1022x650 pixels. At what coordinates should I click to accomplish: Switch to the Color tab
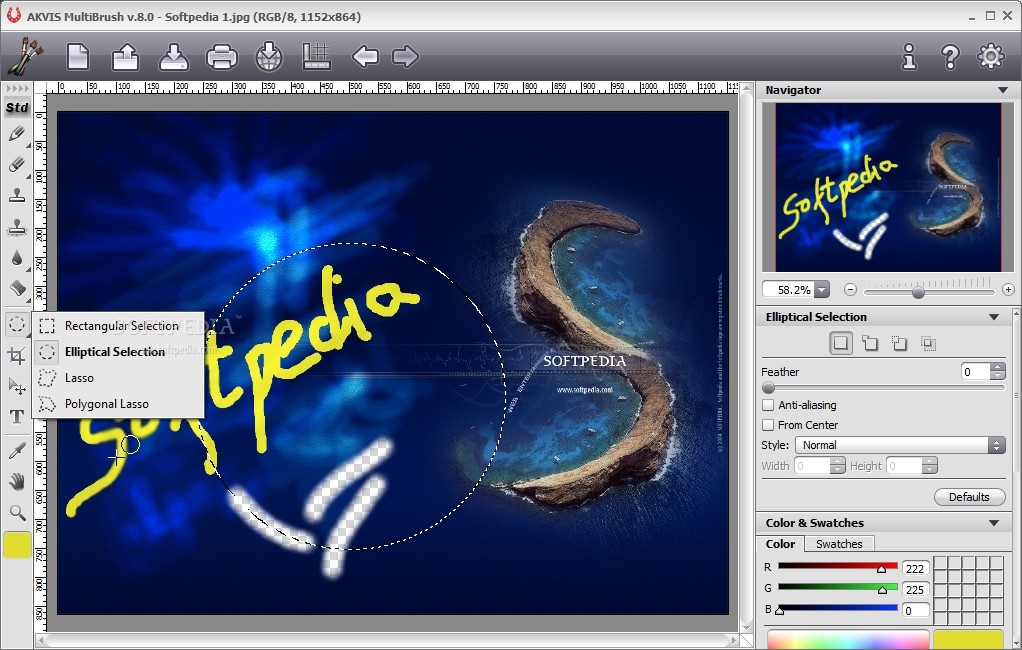[780, 544]
